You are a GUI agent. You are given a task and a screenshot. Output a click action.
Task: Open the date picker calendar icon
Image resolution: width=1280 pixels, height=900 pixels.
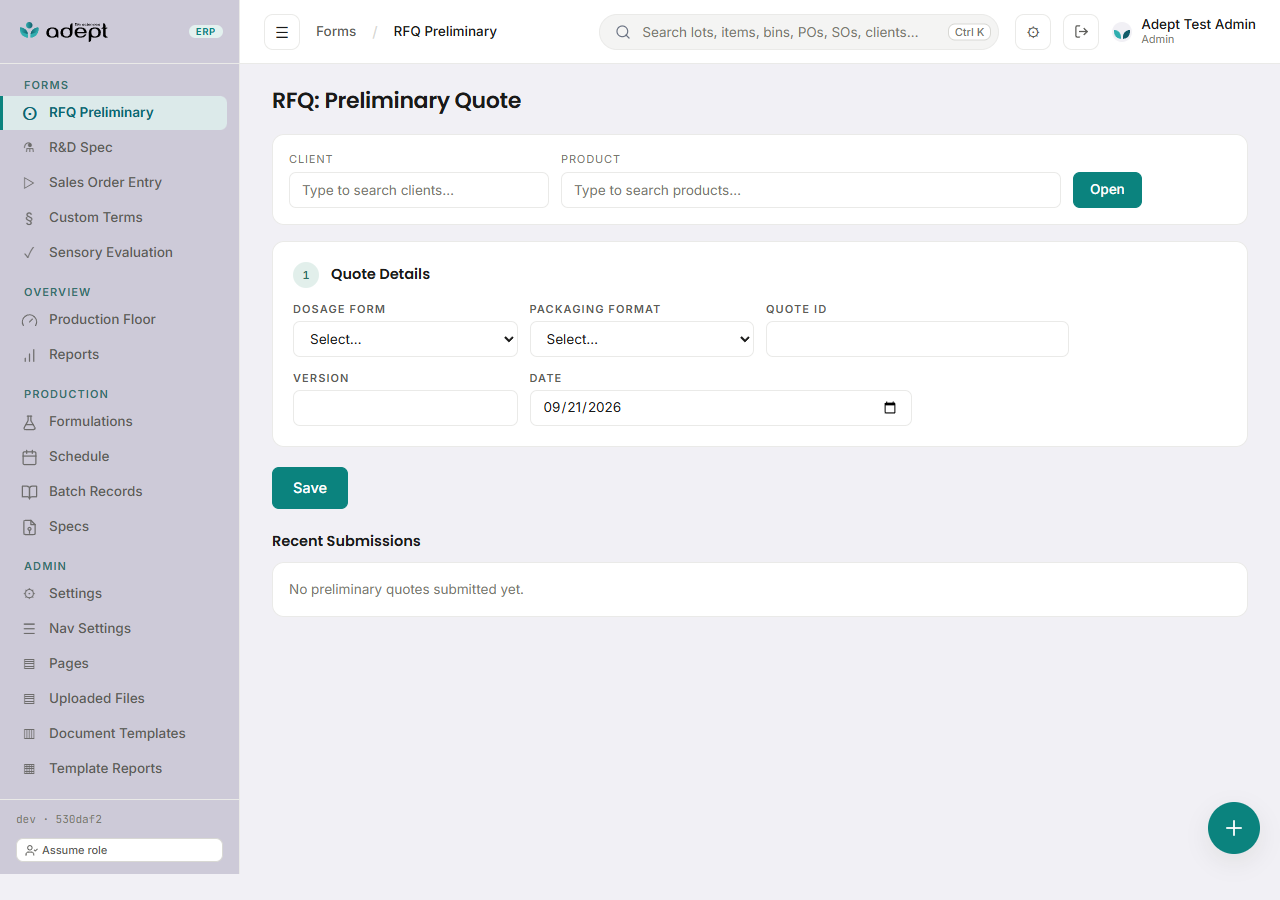[890, 408]
